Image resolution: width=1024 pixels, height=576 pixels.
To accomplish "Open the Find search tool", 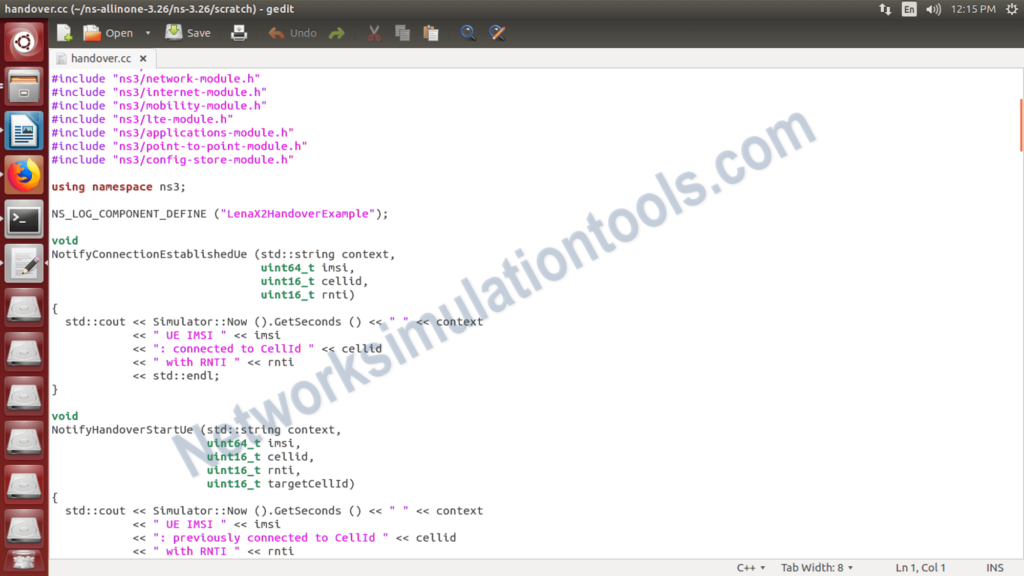I will pos(468,32).
